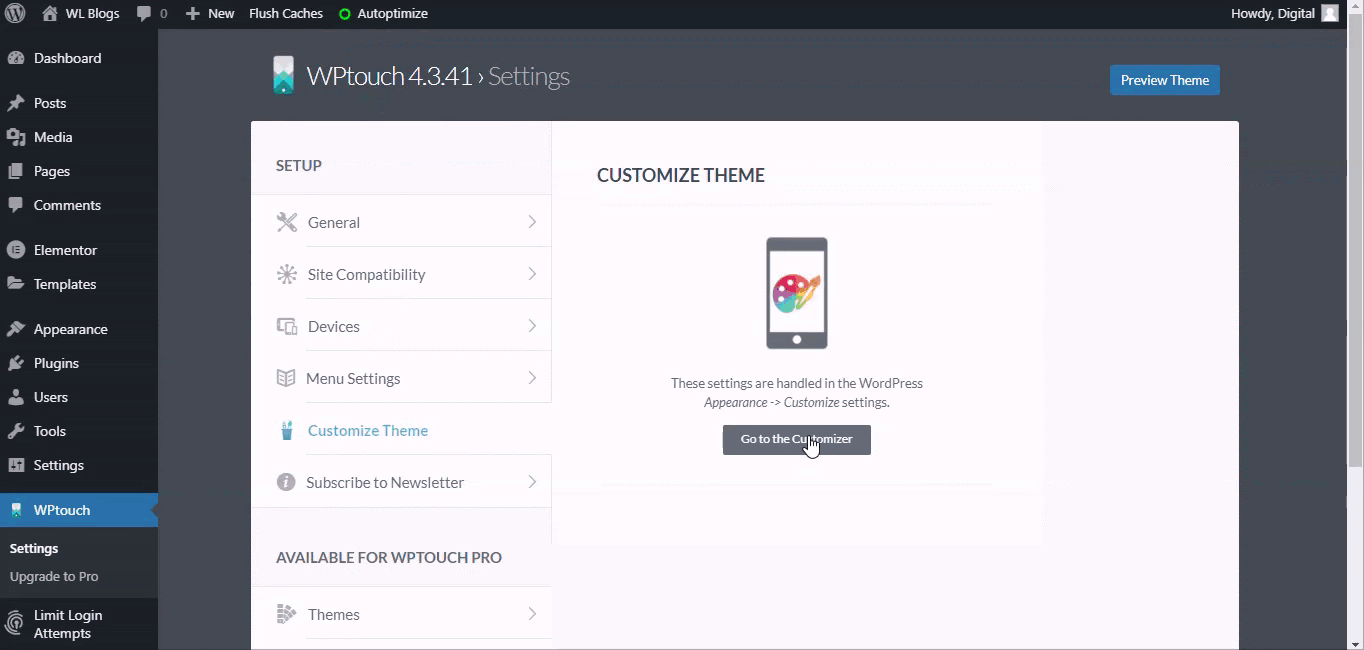The height and width of the screenshot is (650, 1364).
Task: Open the General settings section
Action: pyautogui.click(x=401, y=222)
